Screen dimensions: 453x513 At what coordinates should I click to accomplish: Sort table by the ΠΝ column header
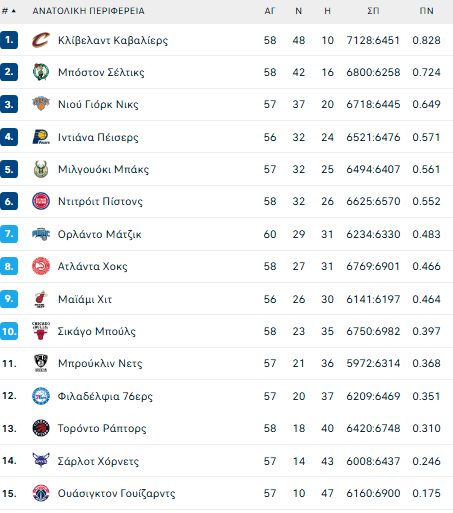pos(426,11)
